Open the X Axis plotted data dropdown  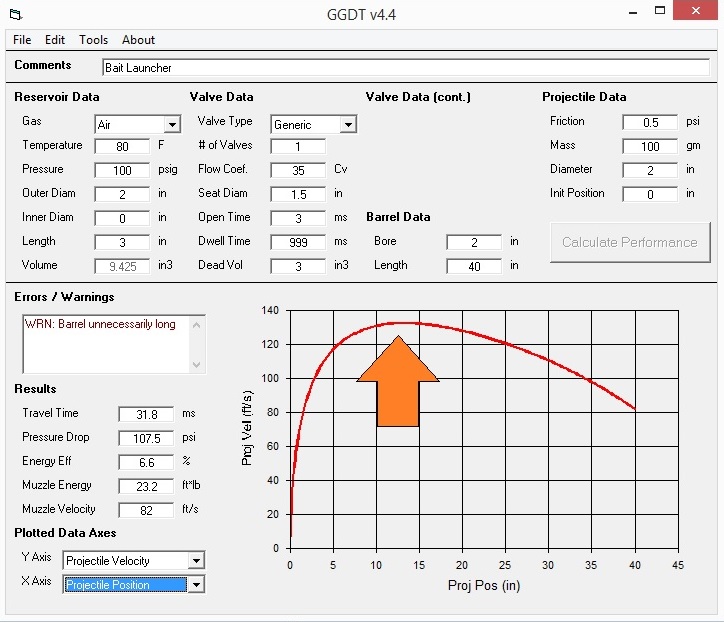click(196, 585)
